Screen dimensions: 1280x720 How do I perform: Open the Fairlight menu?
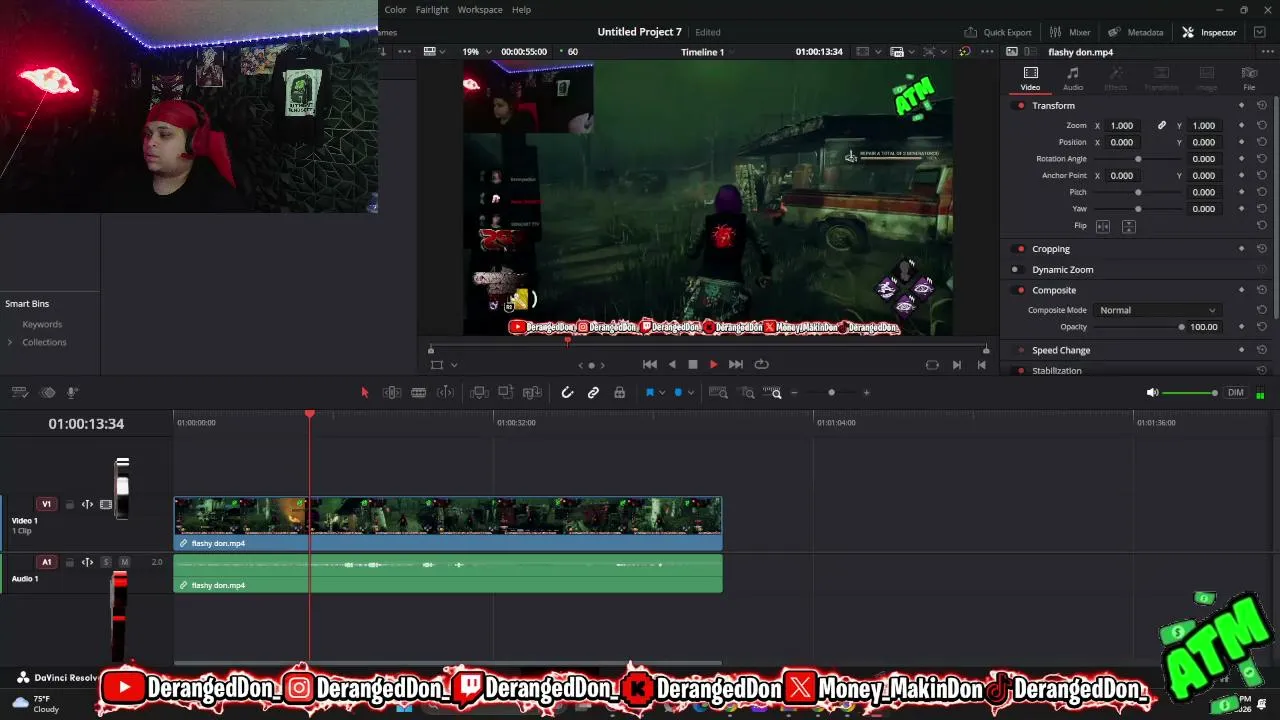(x=432, y=10)
